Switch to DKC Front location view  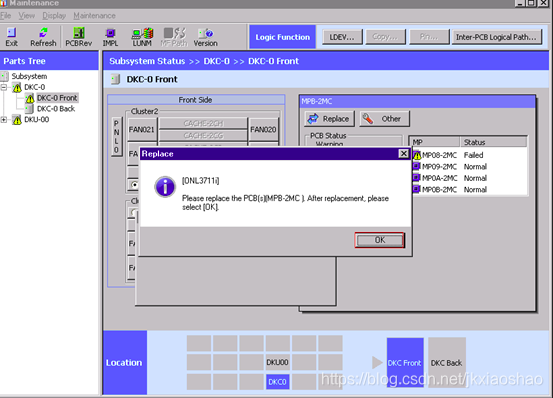tap(405, 363)
